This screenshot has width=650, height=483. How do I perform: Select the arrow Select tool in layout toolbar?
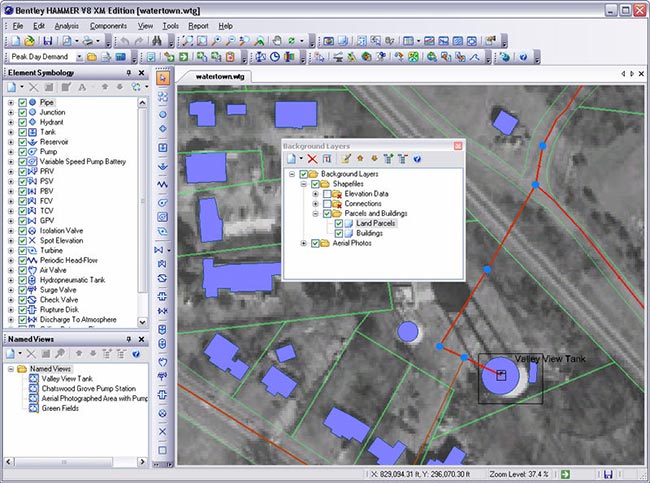click(x=164, y=78)
